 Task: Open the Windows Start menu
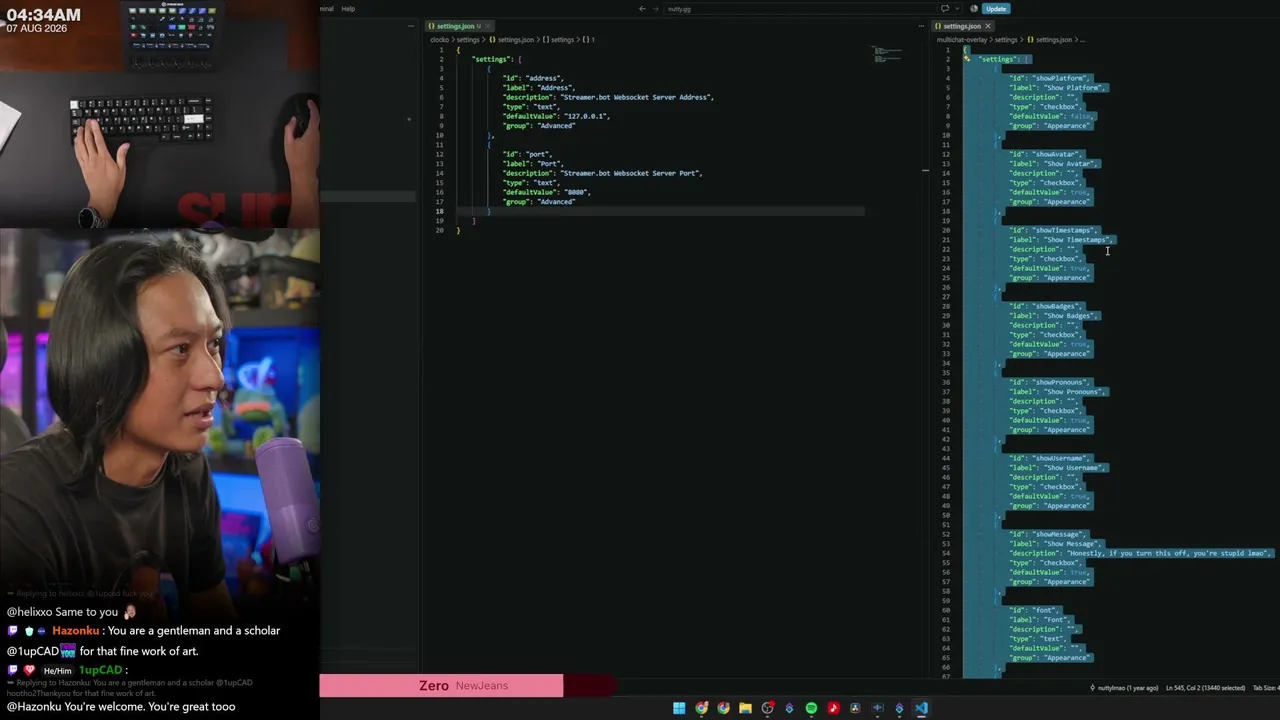pyautogui.click(x=679, y=708)
